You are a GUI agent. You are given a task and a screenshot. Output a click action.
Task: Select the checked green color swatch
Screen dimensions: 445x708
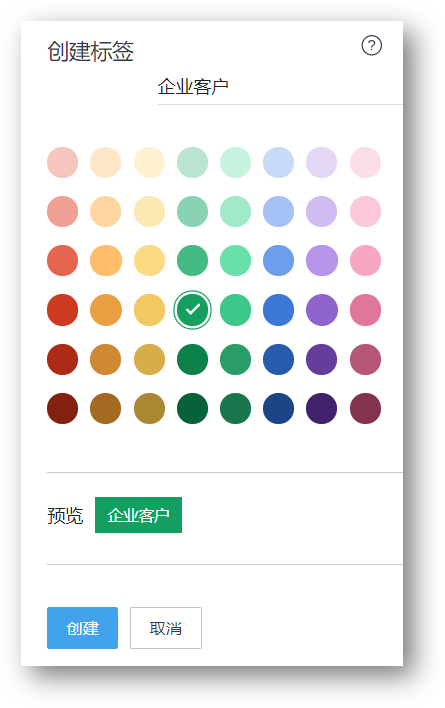coord(192,310)
